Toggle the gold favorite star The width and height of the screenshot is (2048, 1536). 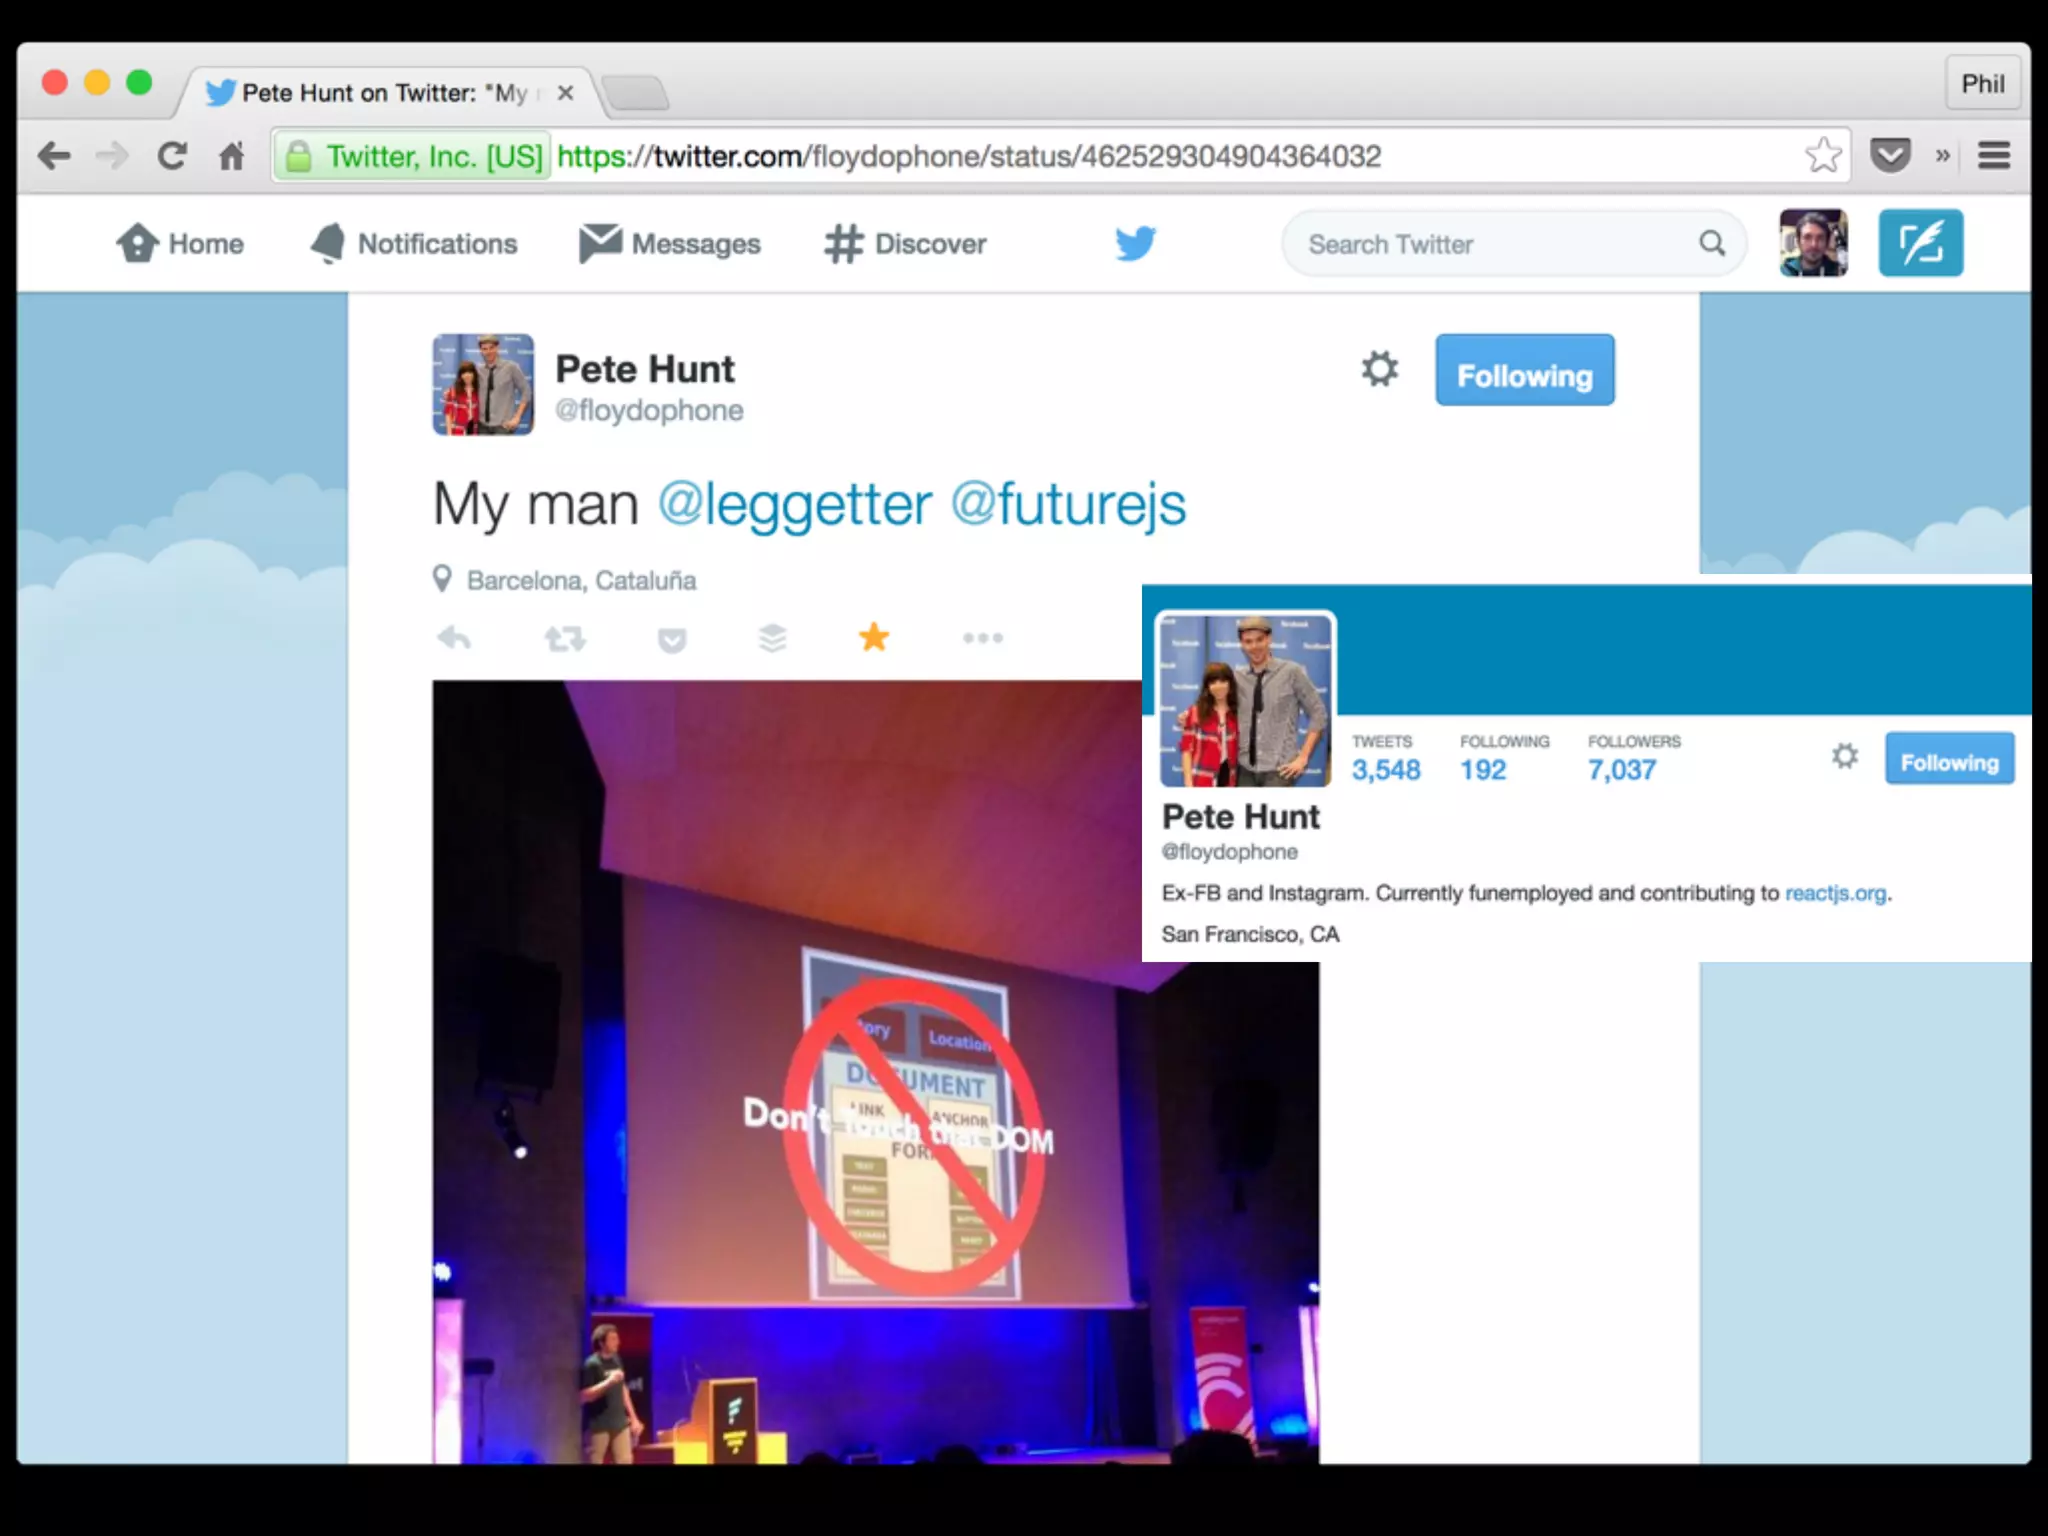click(x=874, y=637)
